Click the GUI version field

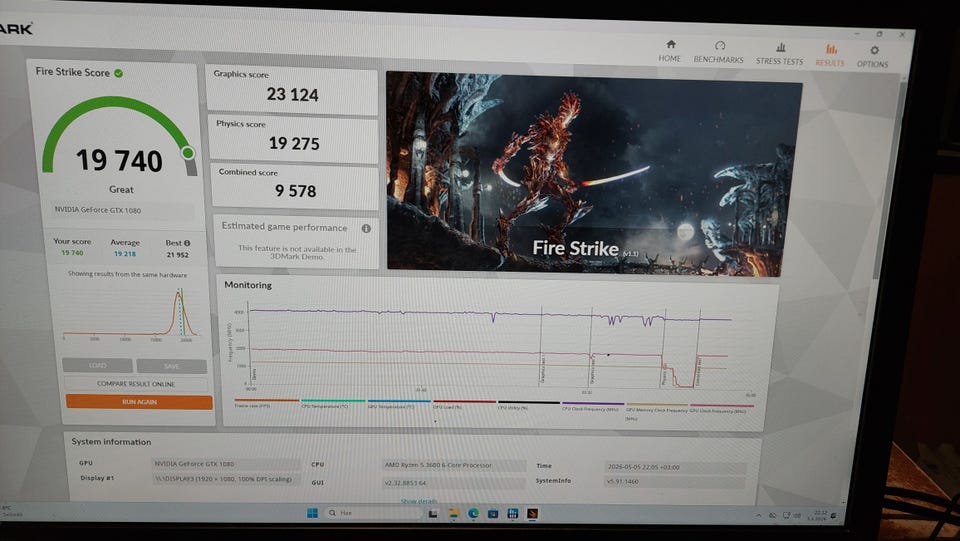[x=454, y=483]
